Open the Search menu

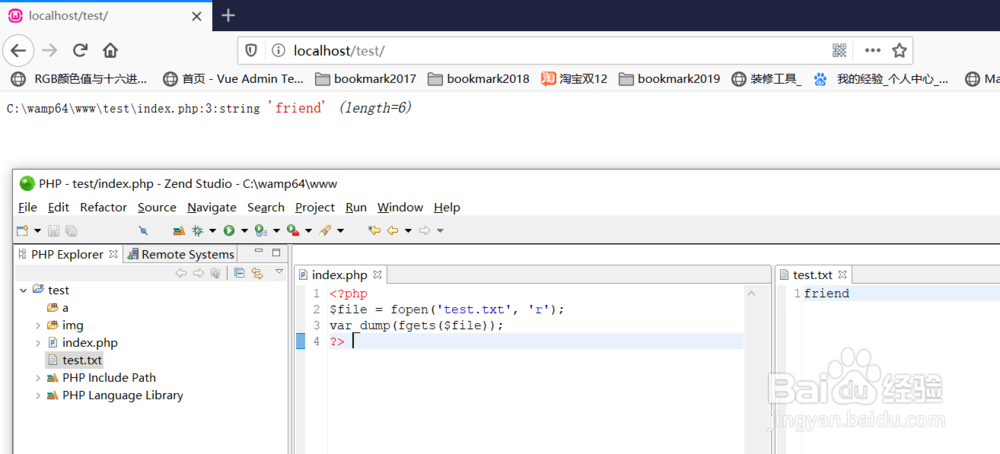point(266,207)
